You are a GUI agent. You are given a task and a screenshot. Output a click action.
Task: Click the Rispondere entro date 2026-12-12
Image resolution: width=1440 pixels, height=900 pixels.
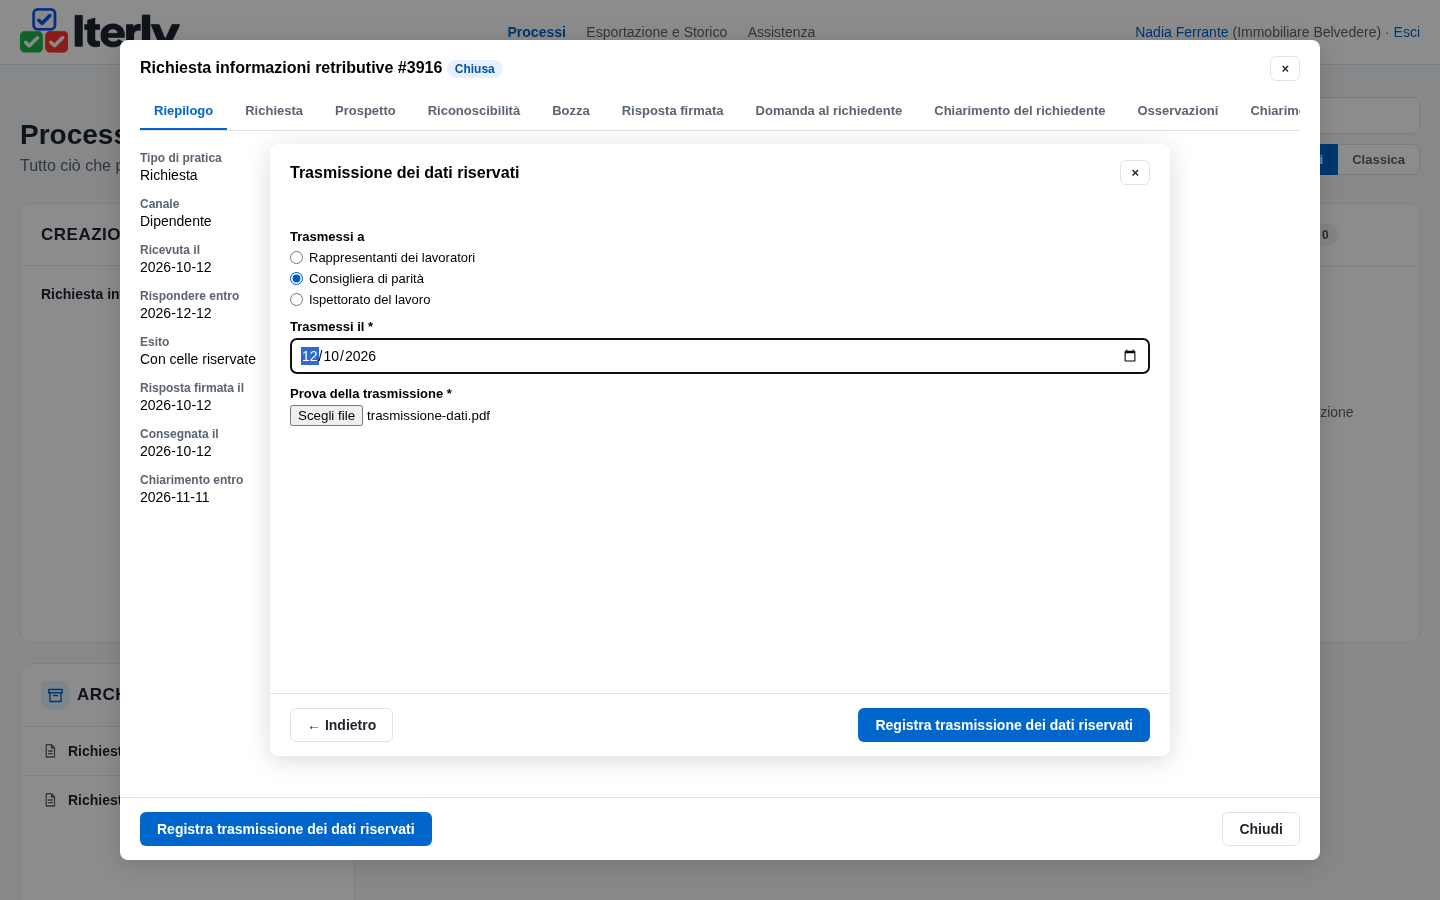176,313
